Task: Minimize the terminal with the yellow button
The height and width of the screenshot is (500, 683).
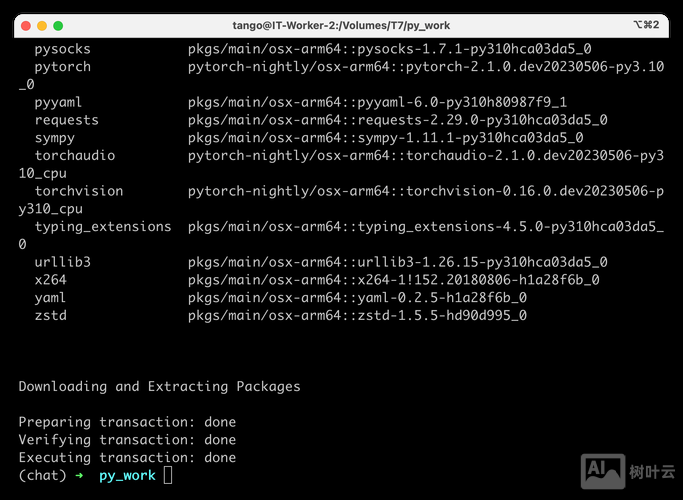Action: (41, 25)
